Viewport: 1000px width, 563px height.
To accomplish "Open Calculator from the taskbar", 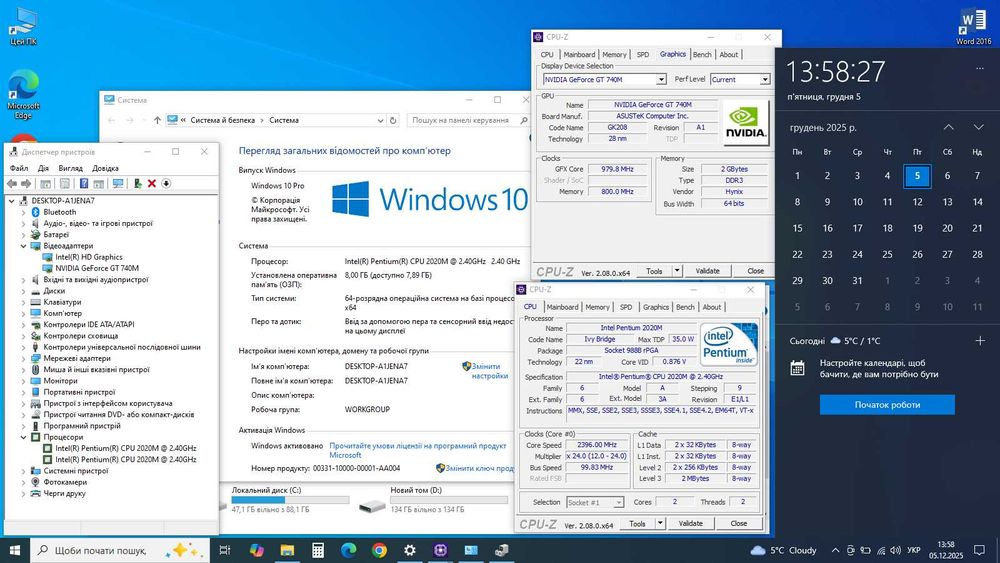I will click(318, 550).
